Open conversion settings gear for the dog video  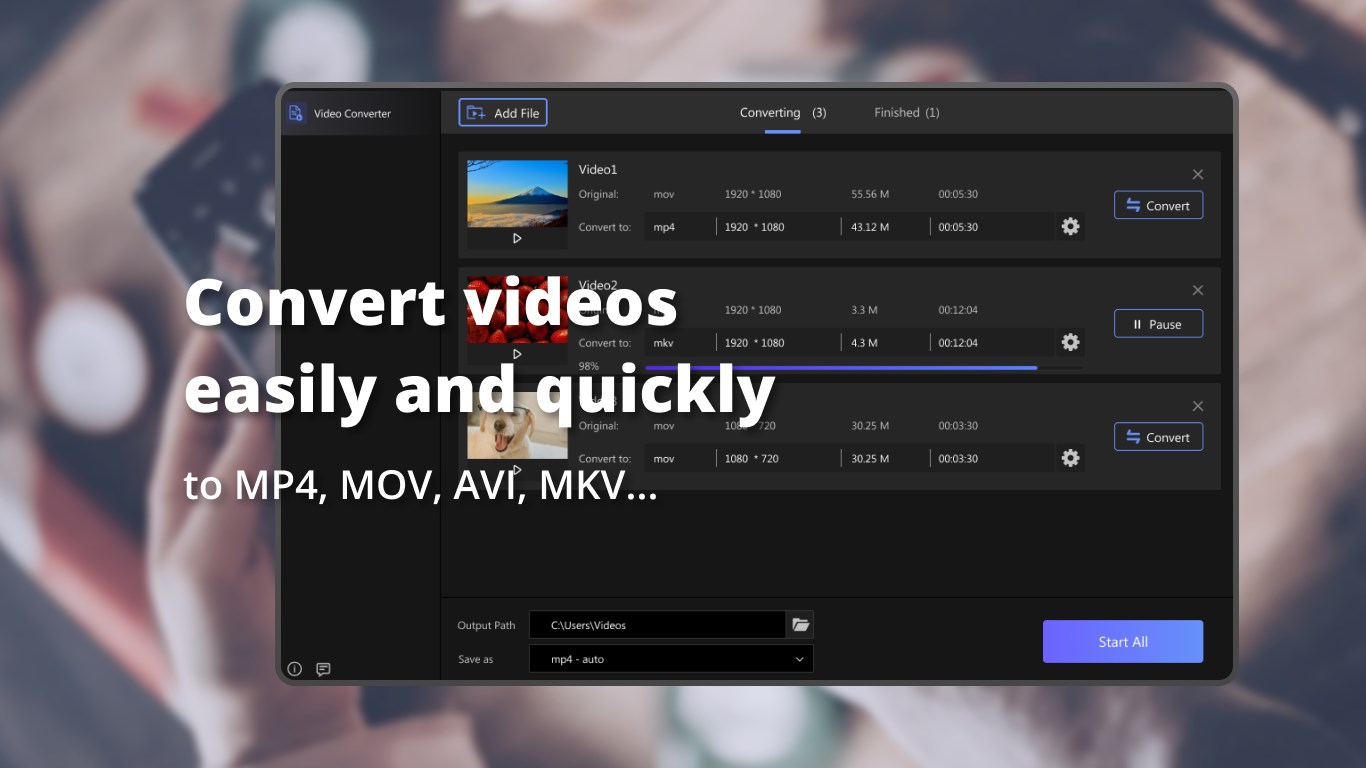1070,458
